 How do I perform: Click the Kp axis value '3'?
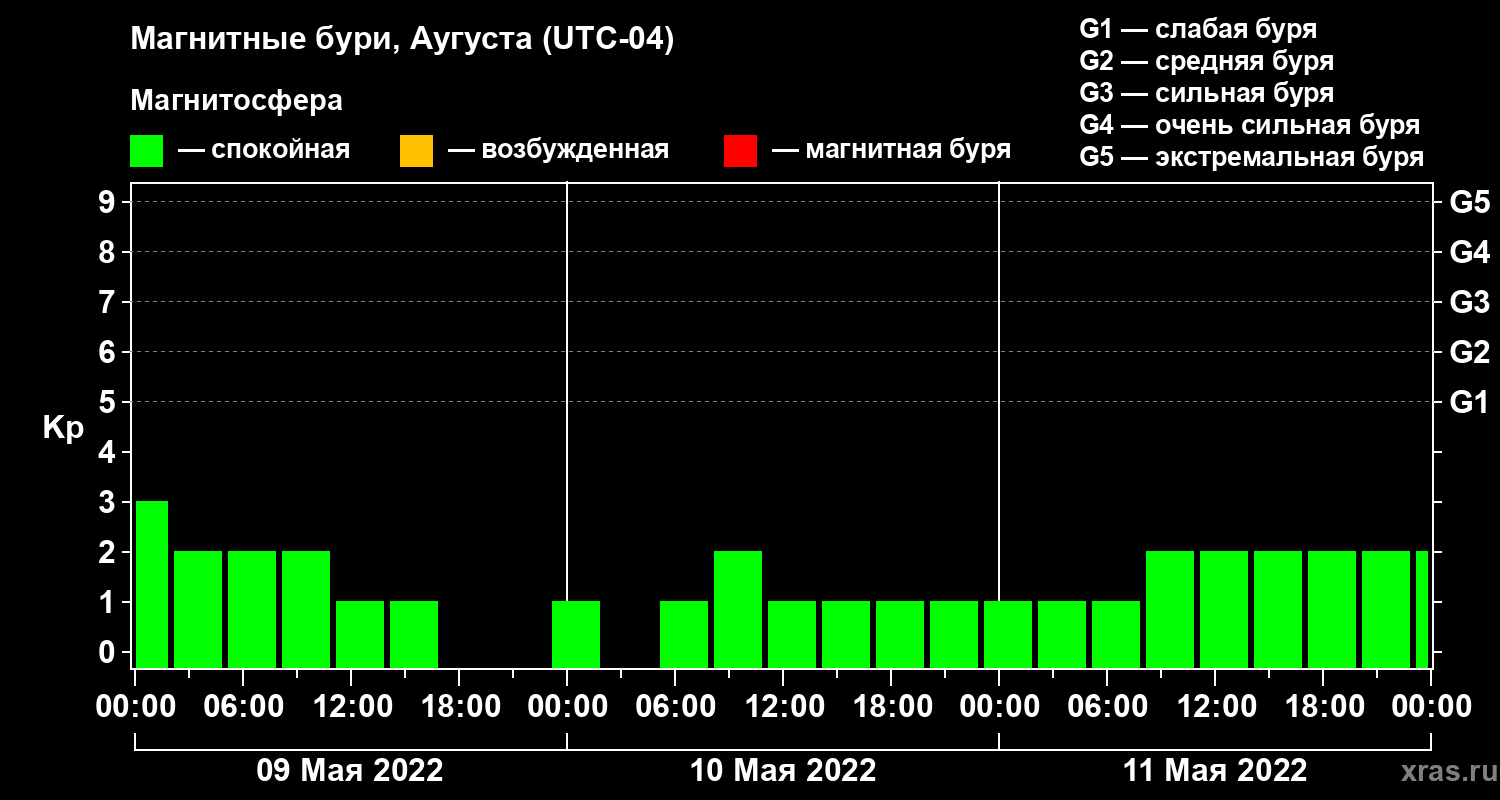pos(109,502)
